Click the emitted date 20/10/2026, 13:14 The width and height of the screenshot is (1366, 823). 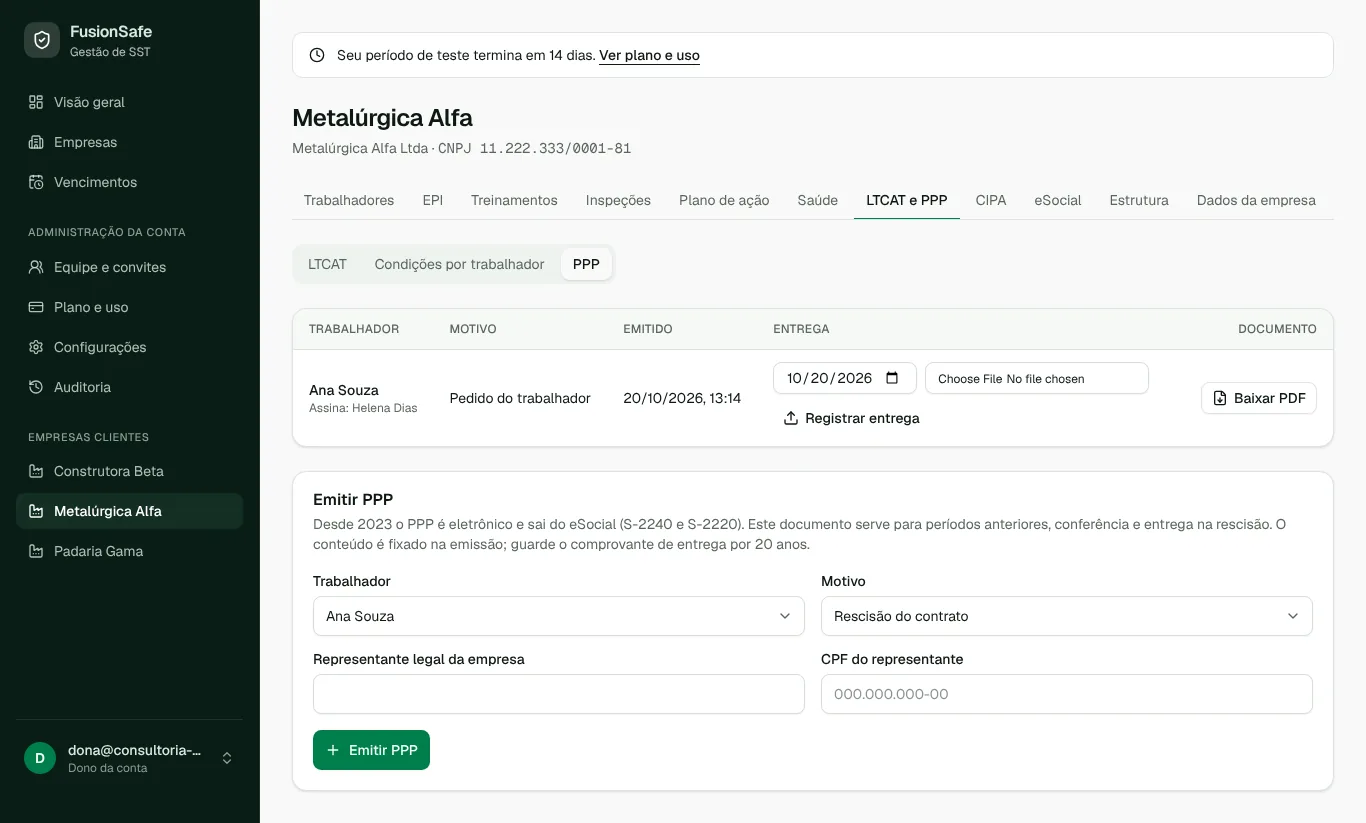click(682, 398)
